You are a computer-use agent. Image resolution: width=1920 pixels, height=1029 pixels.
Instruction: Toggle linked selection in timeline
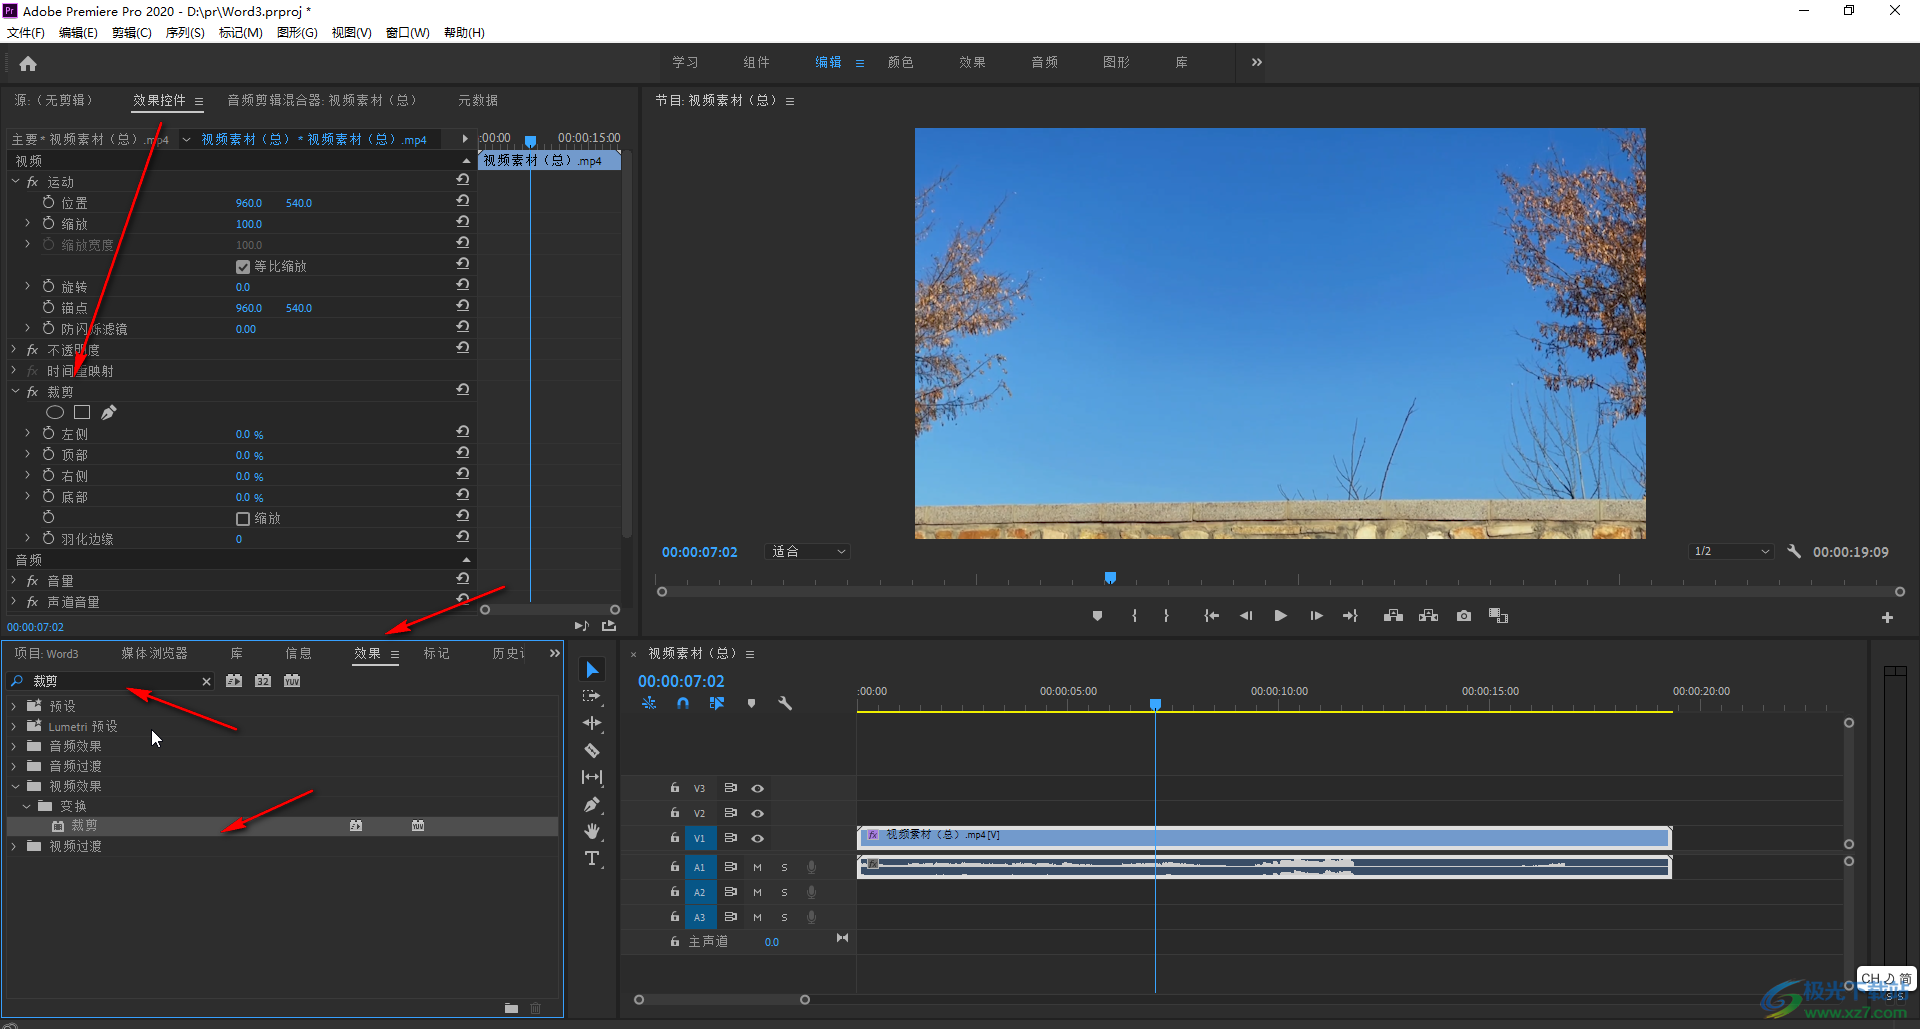[x=717, y=703]
